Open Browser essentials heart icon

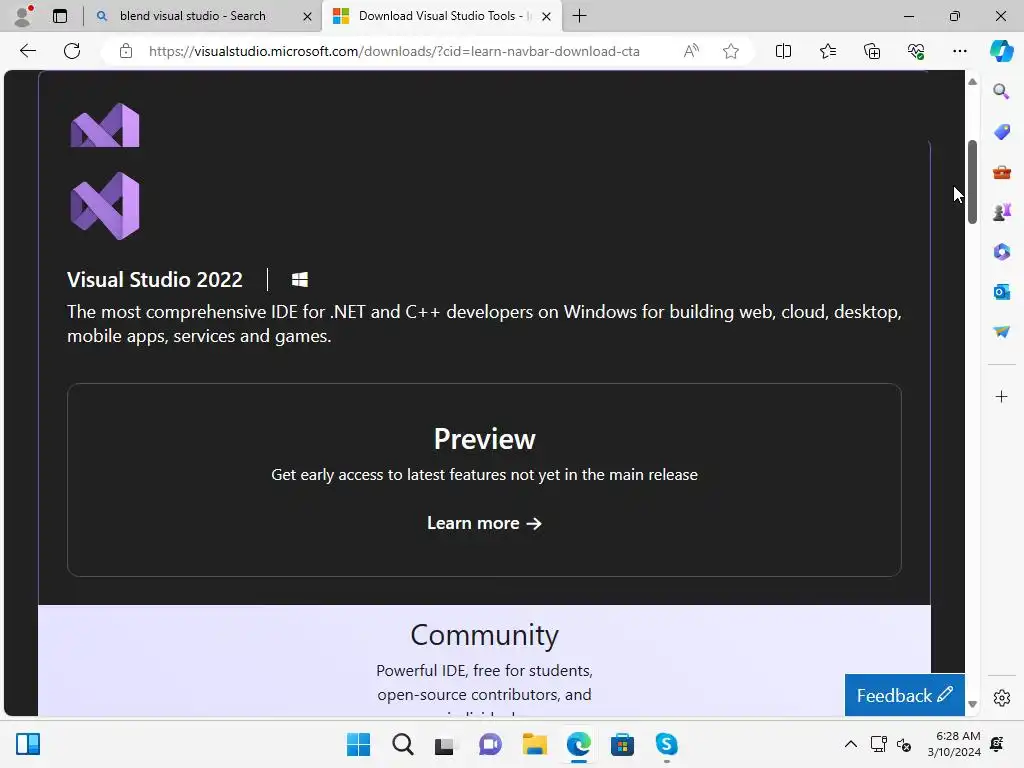[916, 51]
